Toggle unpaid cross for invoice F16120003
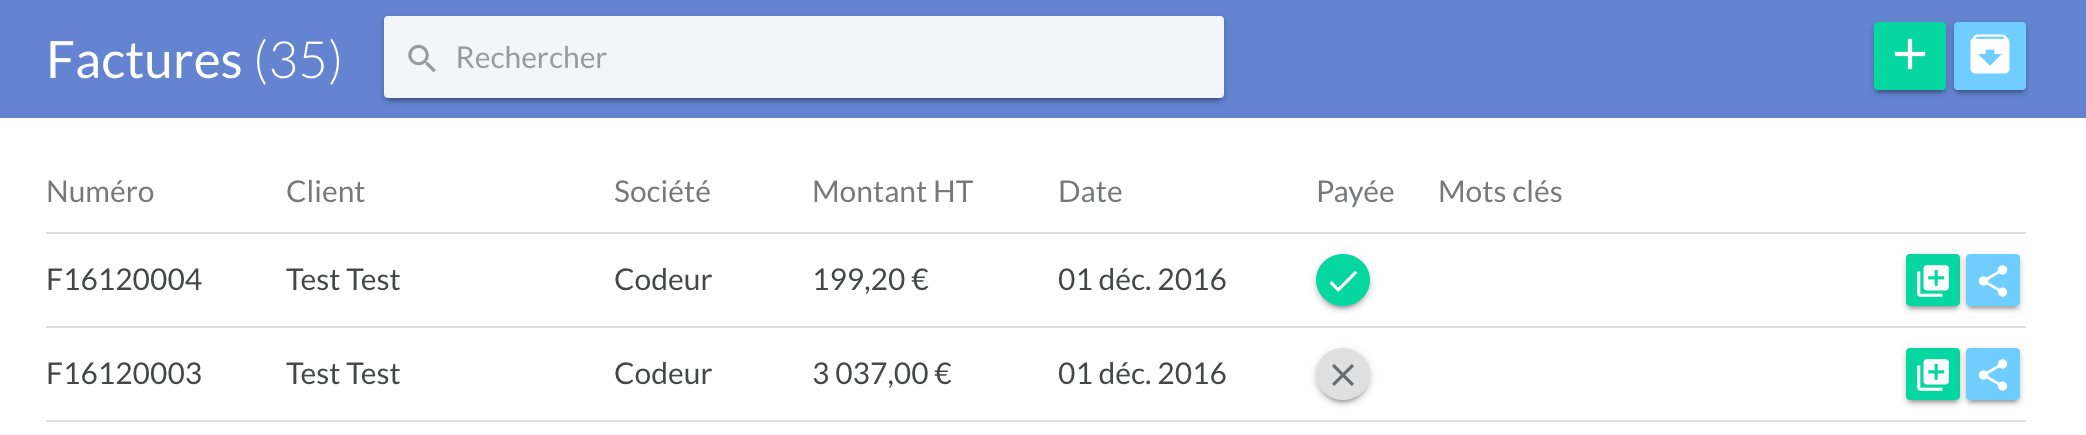The image size is (2086, 435). tap(1342, 374)
